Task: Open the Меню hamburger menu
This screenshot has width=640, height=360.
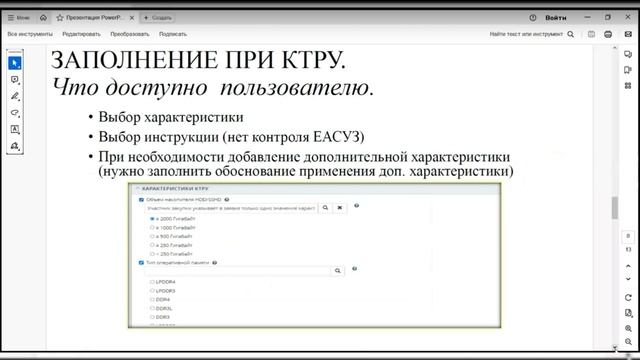Action: pos(19,18)
